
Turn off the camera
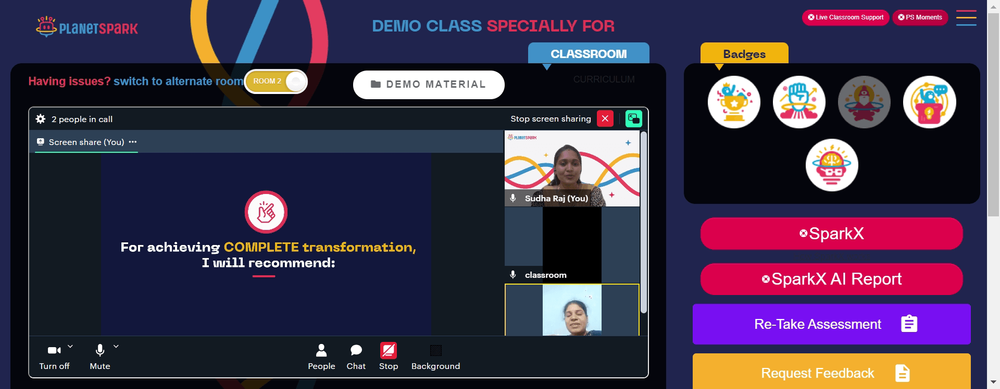[54, 356]
